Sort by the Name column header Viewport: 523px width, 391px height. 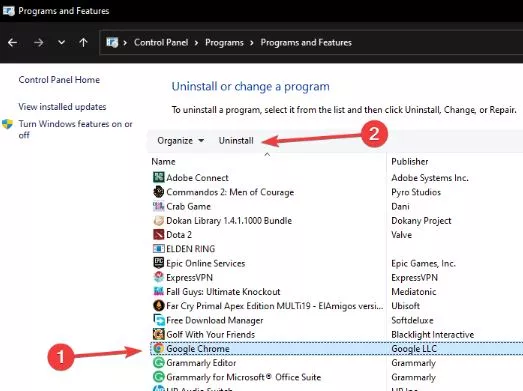163,161
